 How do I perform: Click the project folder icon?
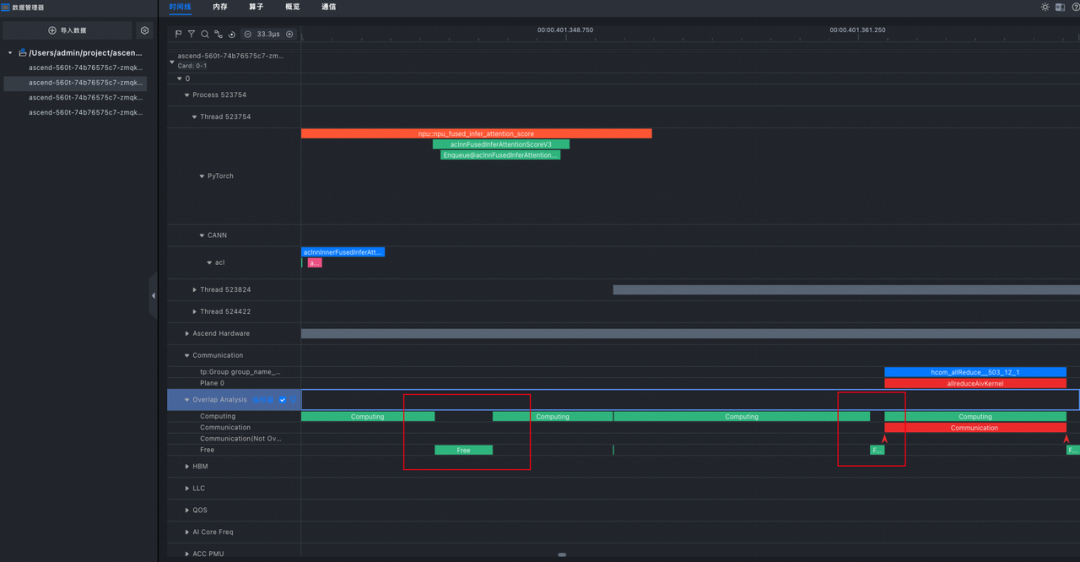[23, 52]
